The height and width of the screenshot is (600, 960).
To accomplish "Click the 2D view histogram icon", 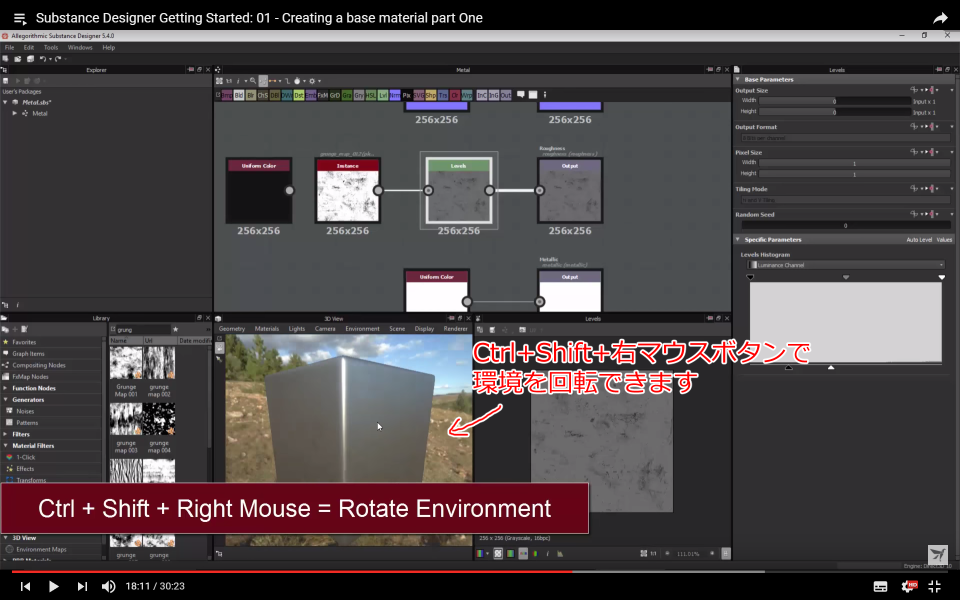I will point(560,553).
